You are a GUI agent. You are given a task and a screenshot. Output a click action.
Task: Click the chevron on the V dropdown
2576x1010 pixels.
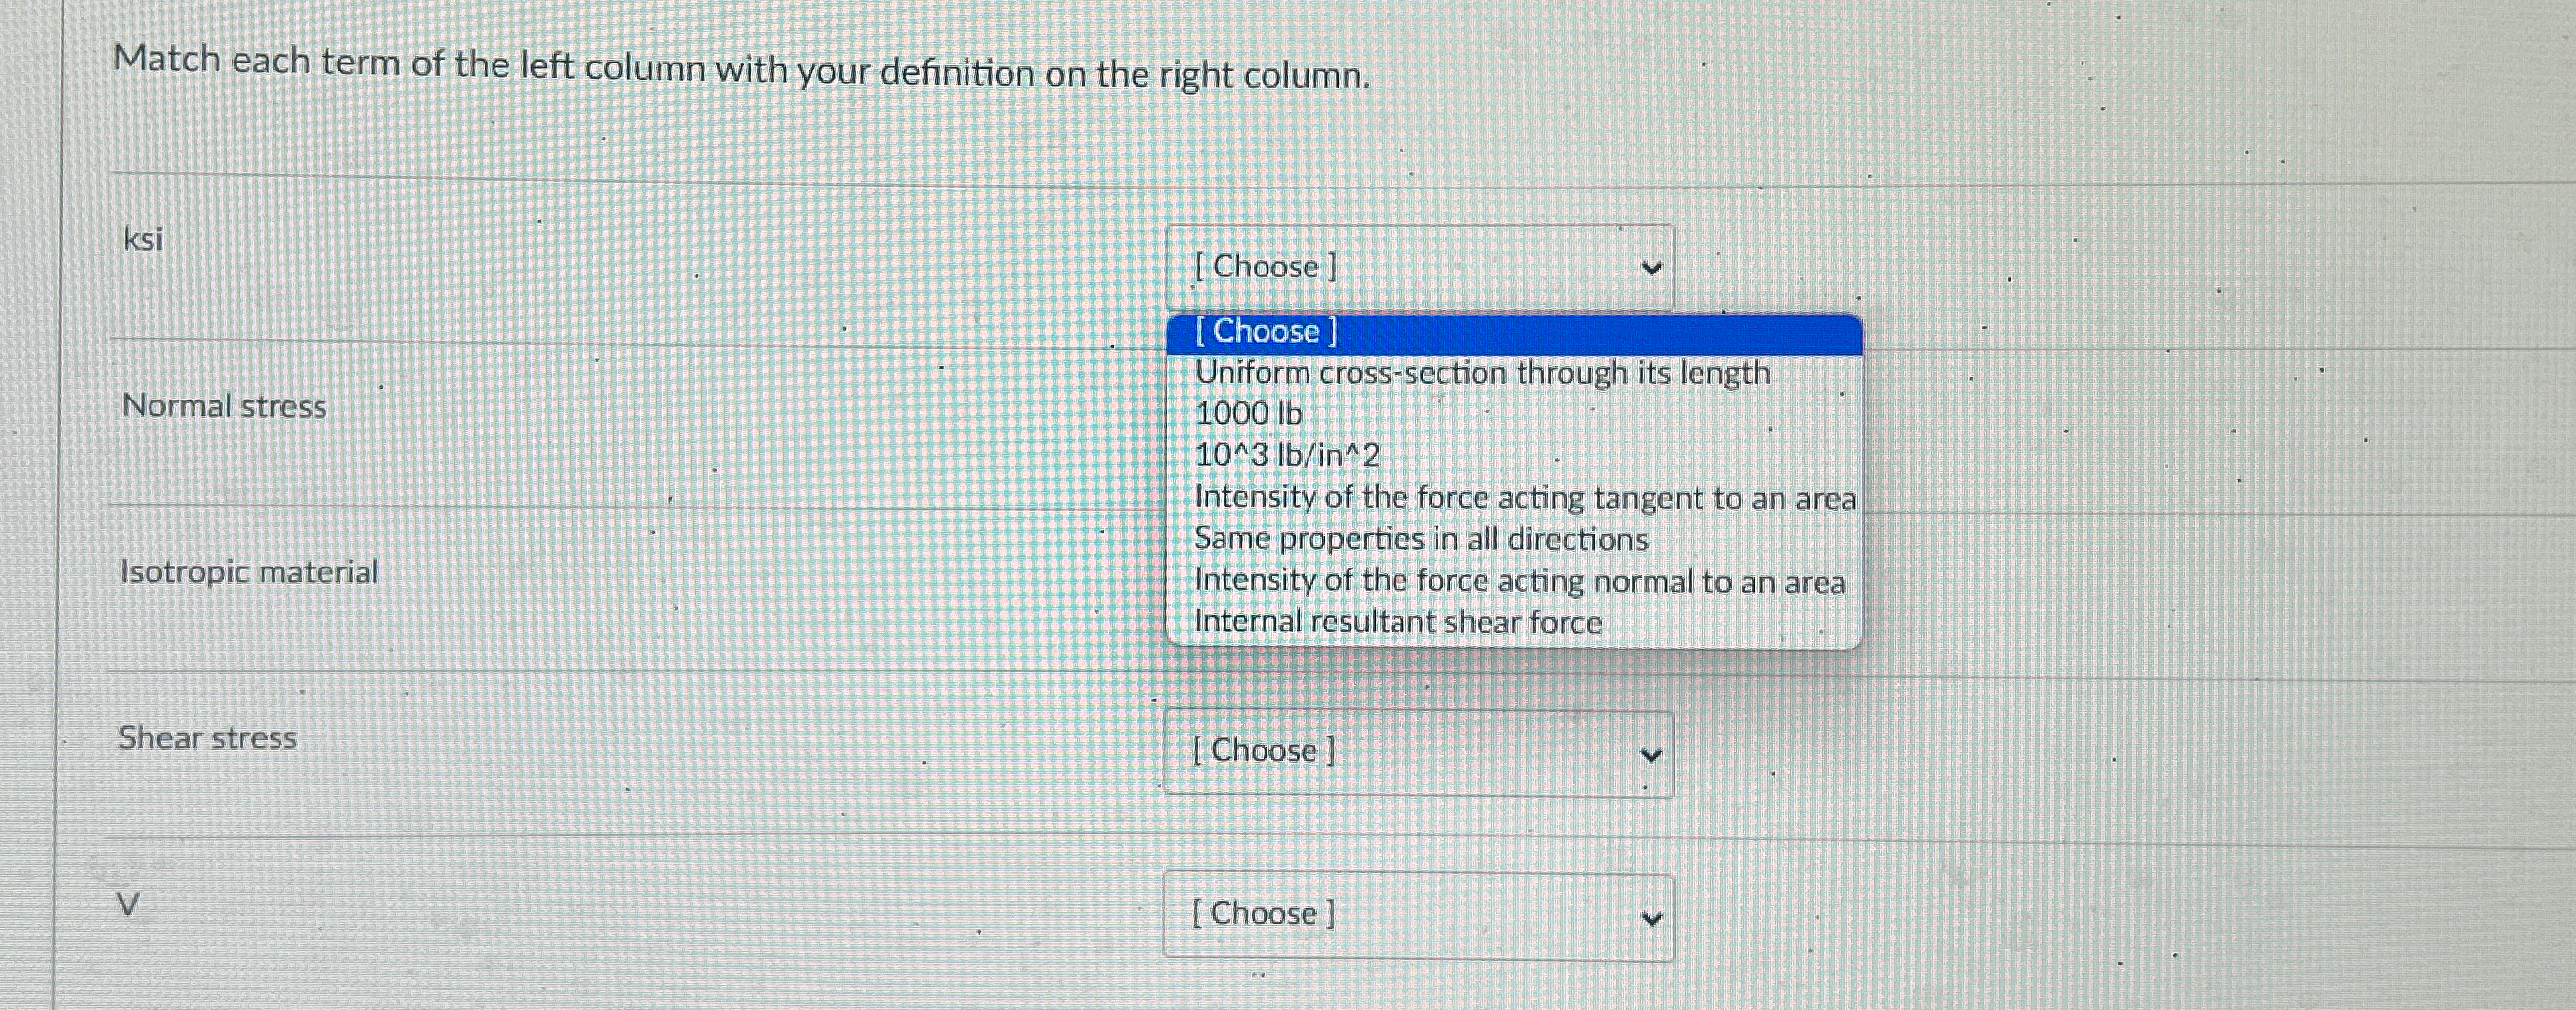pyautogui.click(x=1651, y=916)
